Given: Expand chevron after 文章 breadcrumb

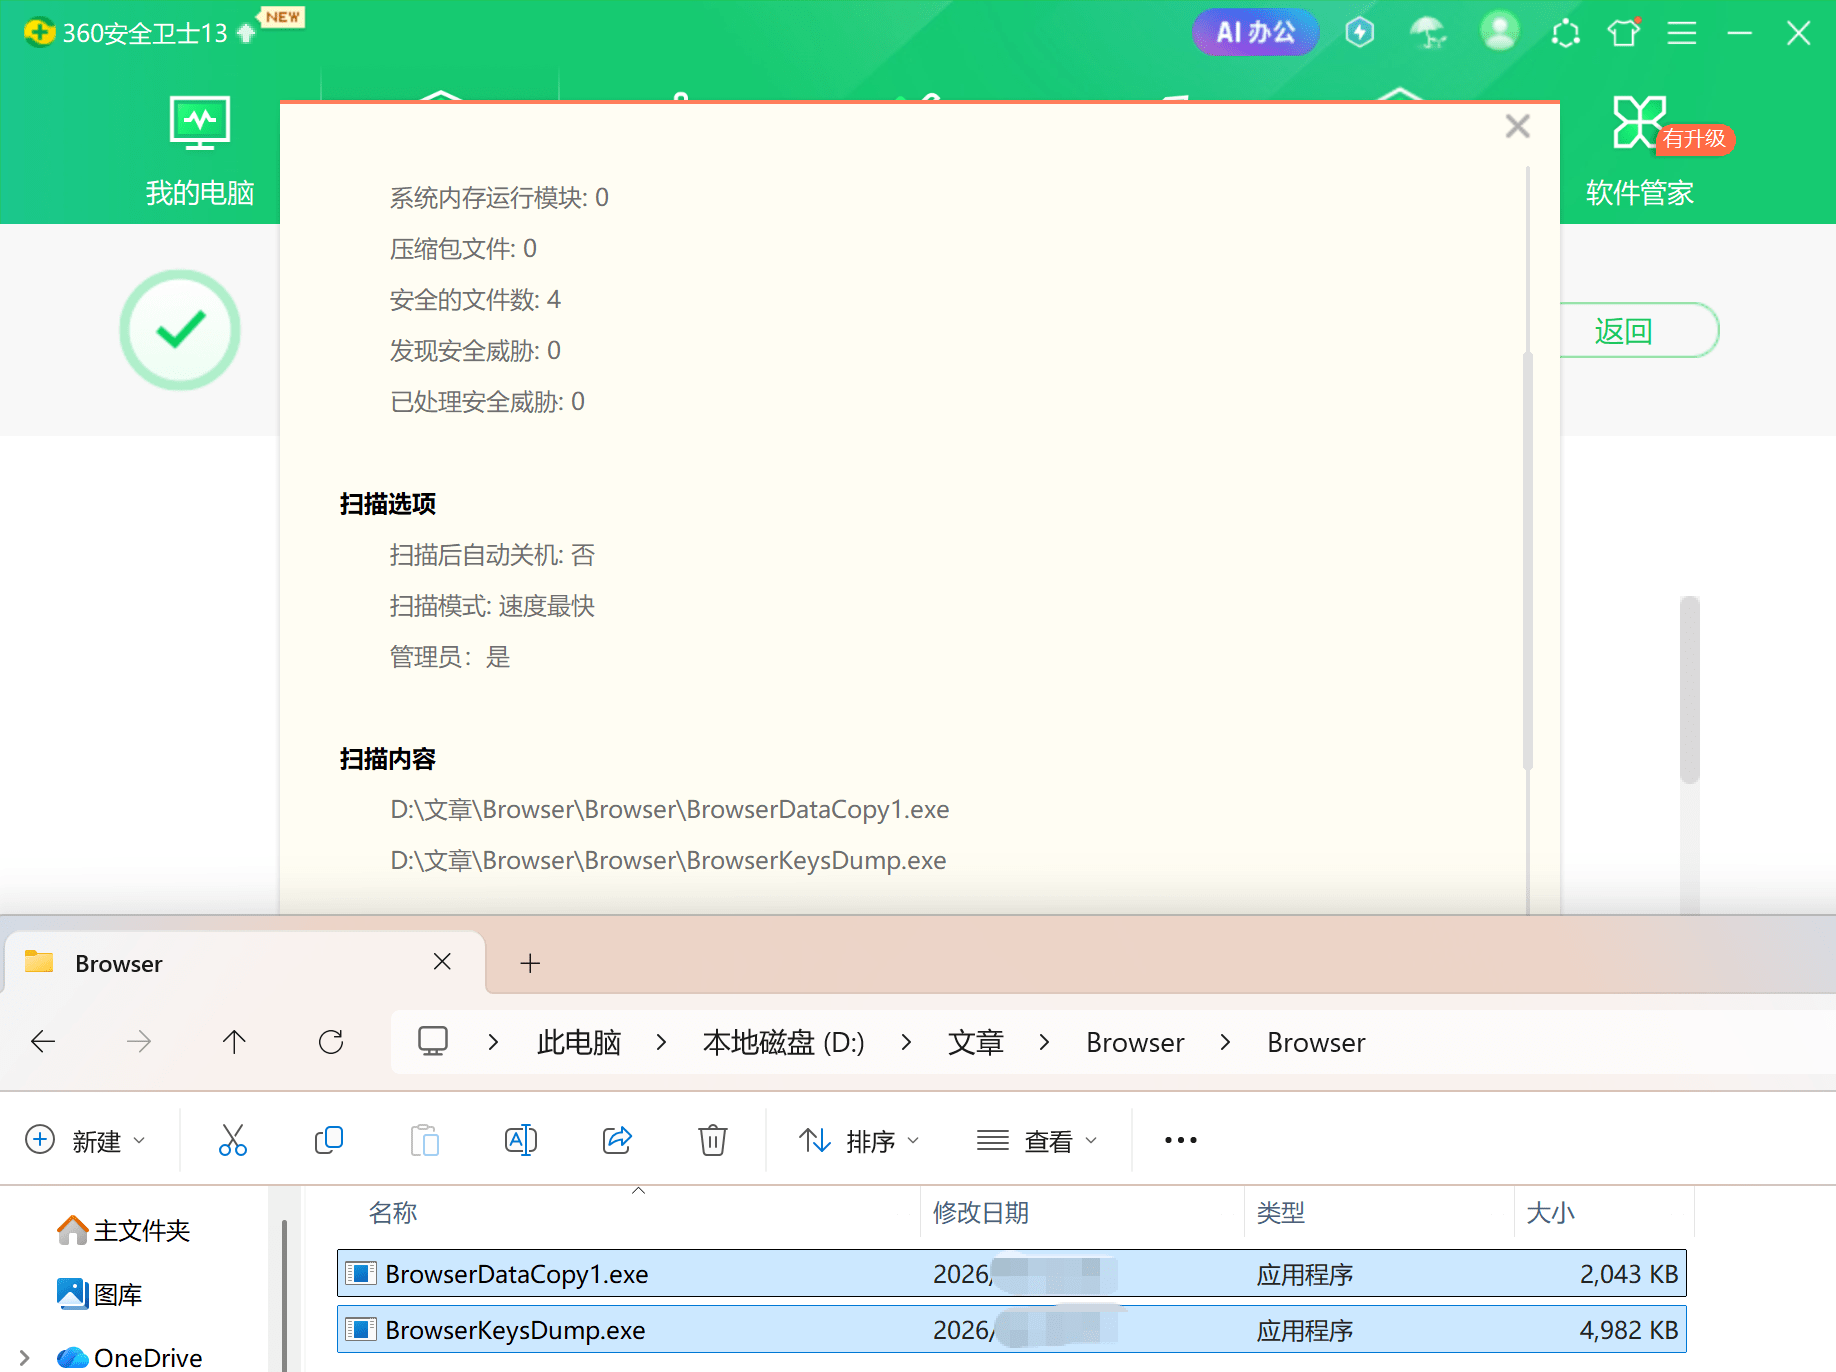Looking at the screenshot, I should coord(1044,1042).
